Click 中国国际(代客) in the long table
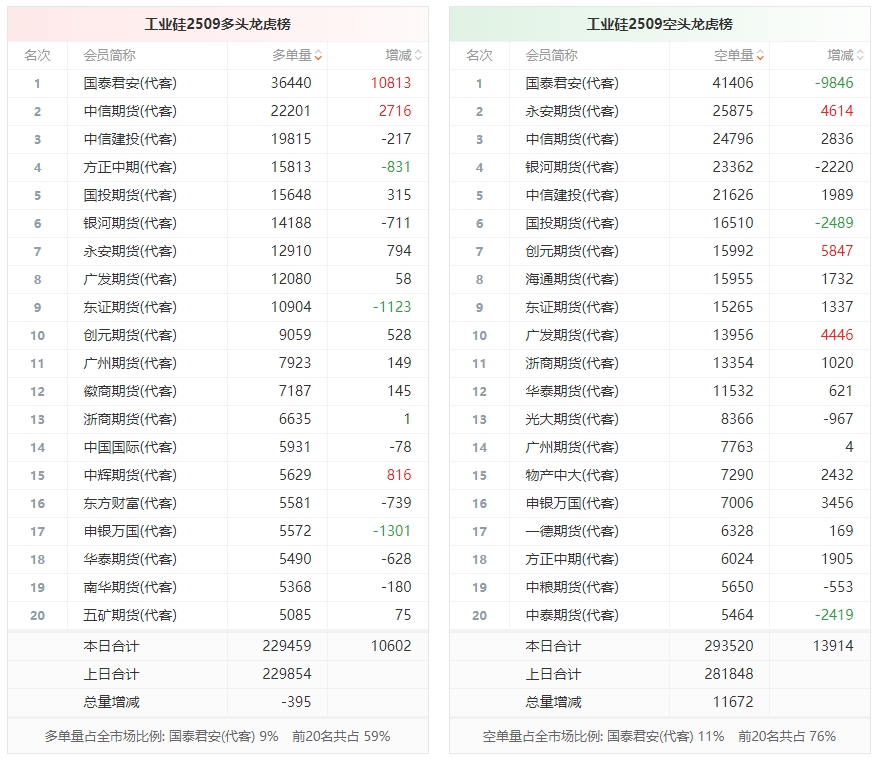 coord(130,447)
